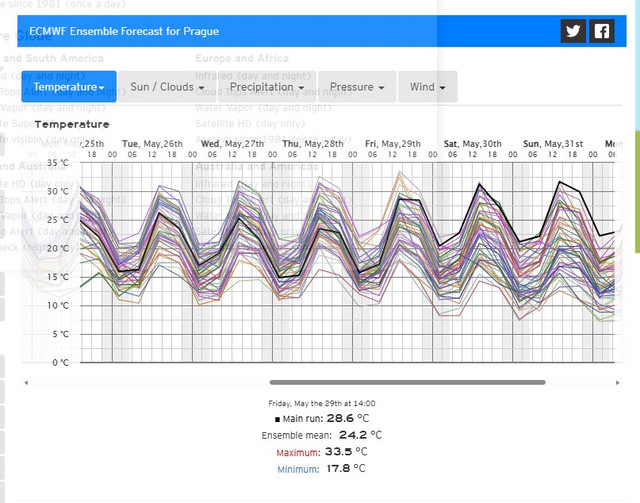Viewport: 640px width, 503px height.
Task: Click the Maximum value 33.5 °C
Action: (x=346, y=452)
